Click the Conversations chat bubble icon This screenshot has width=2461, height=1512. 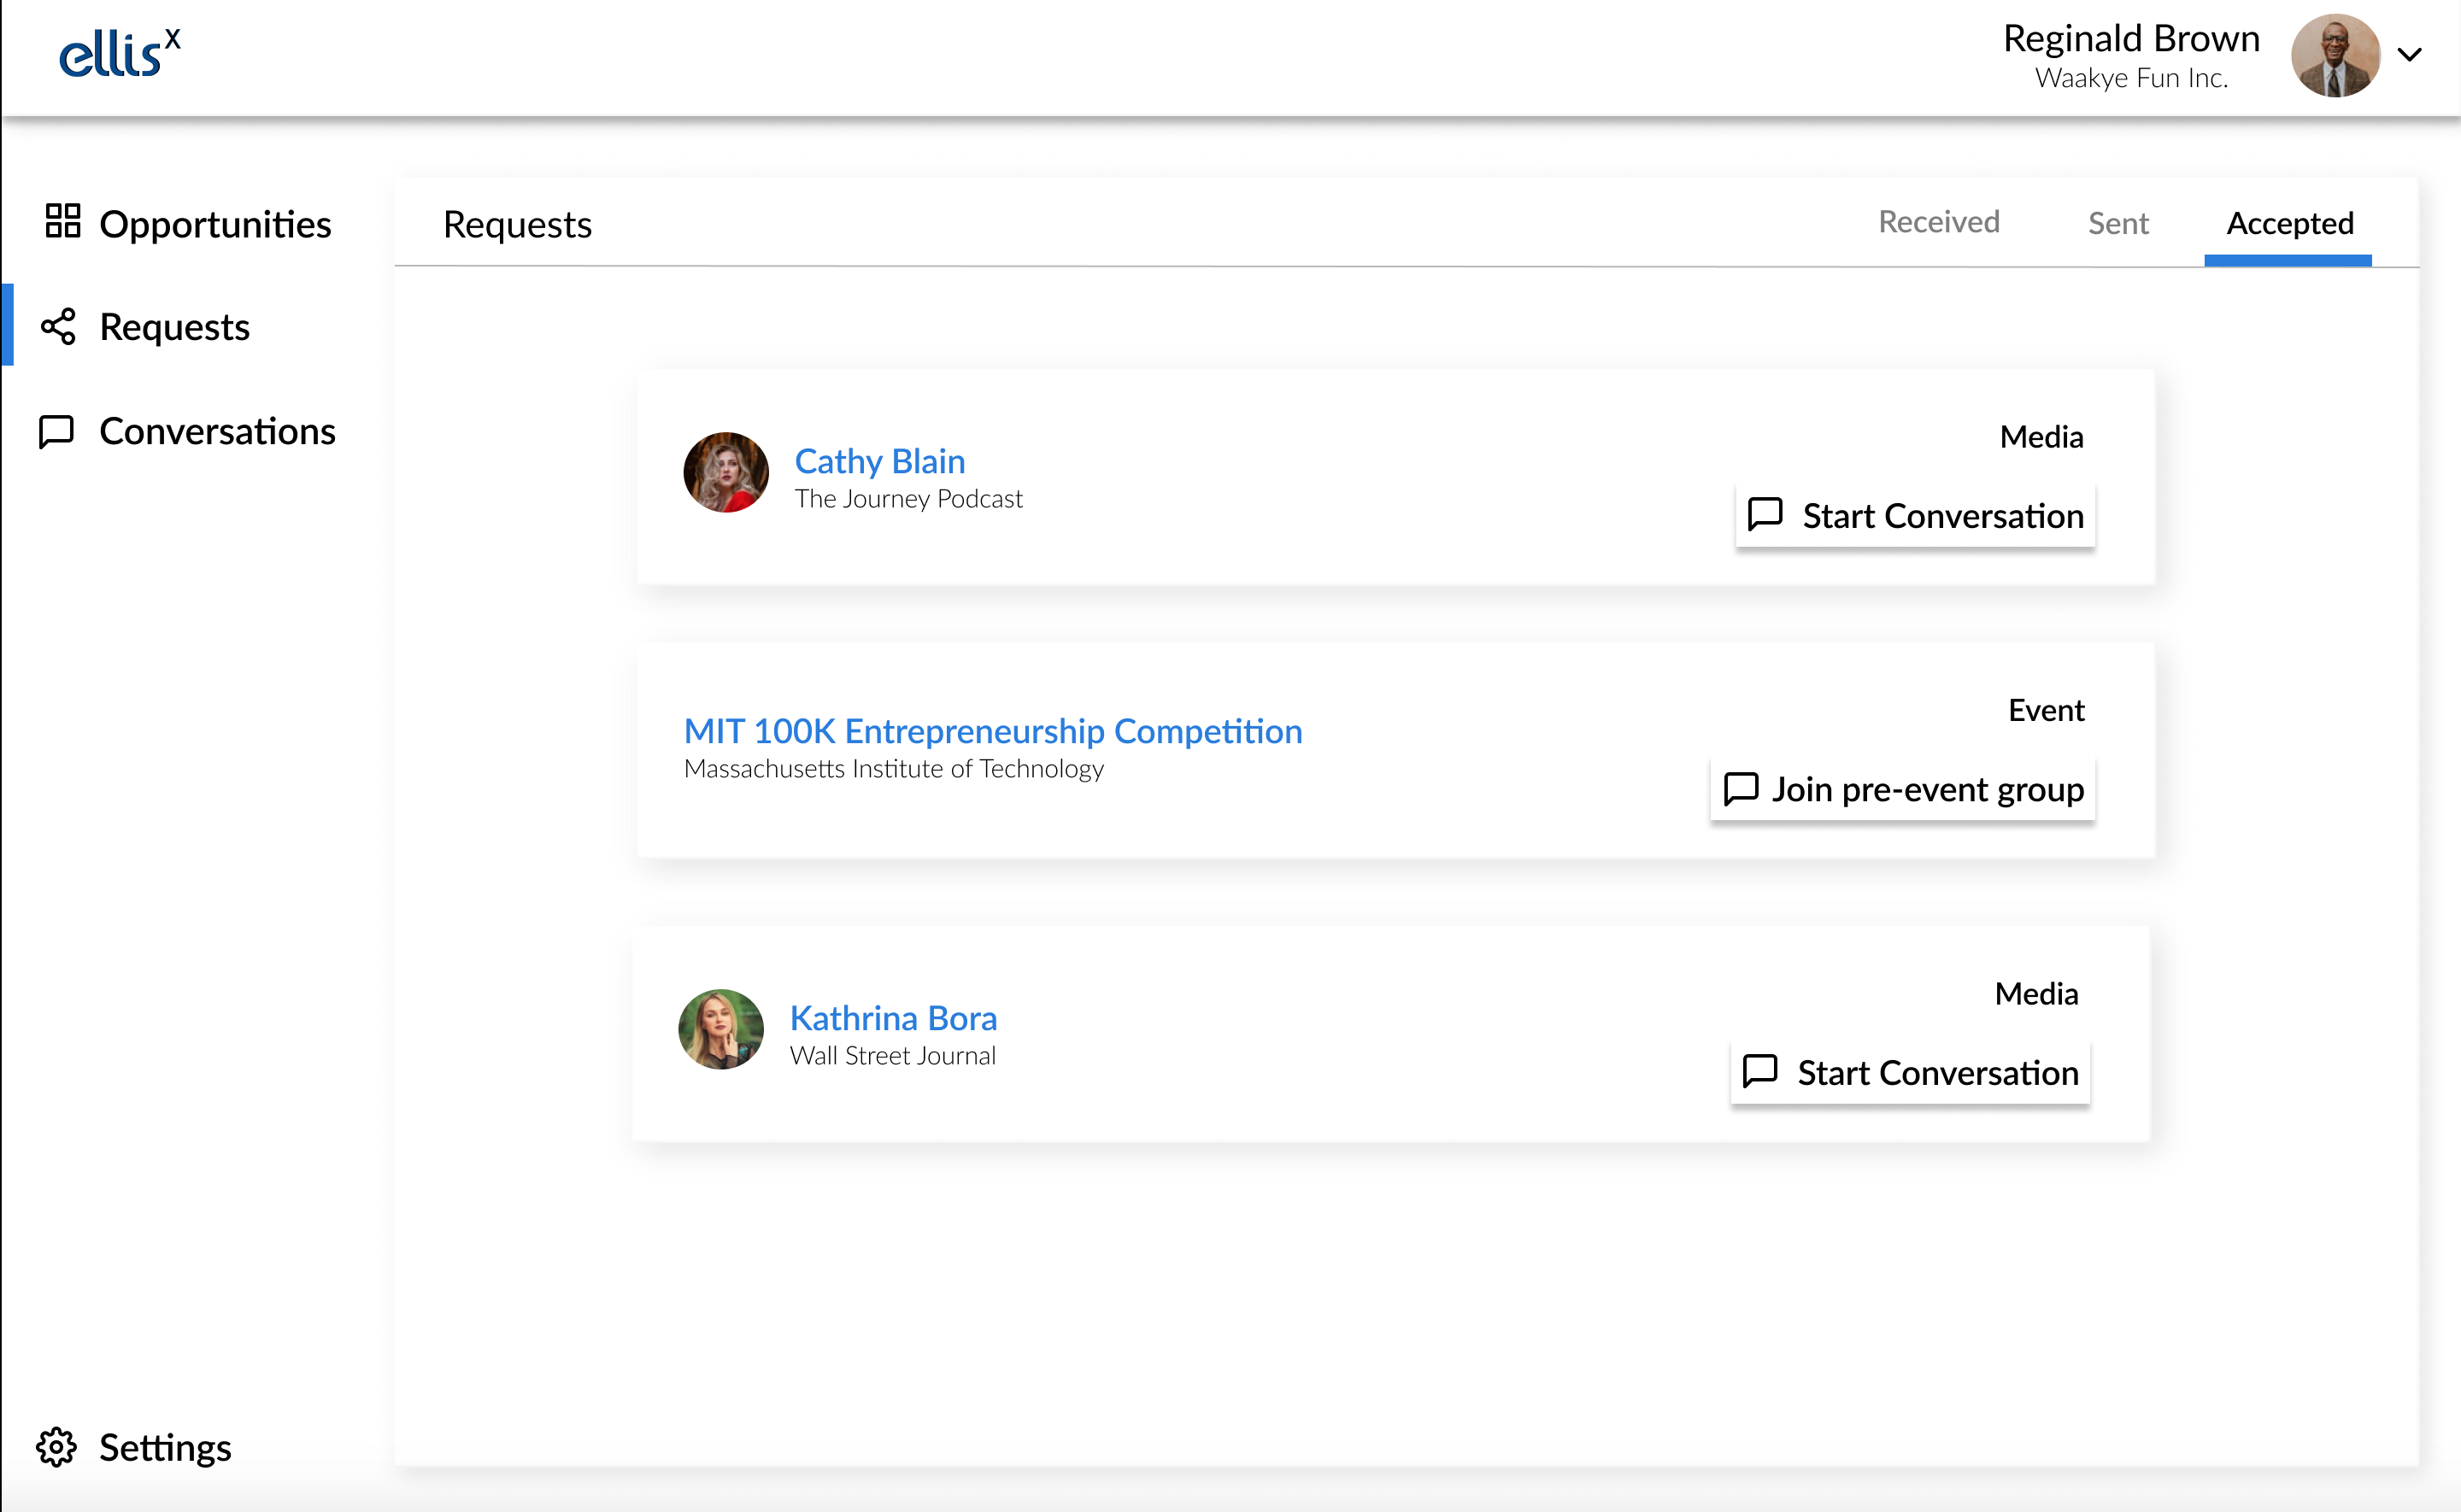pos(56,432)
